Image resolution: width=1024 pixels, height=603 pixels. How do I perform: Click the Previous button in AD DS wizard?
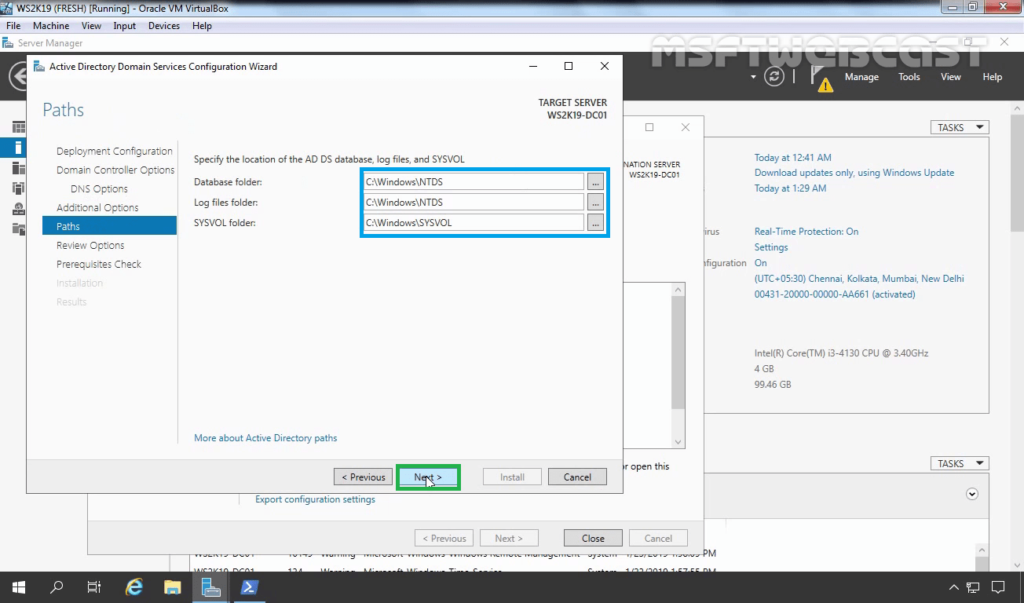tap(363, 477)
